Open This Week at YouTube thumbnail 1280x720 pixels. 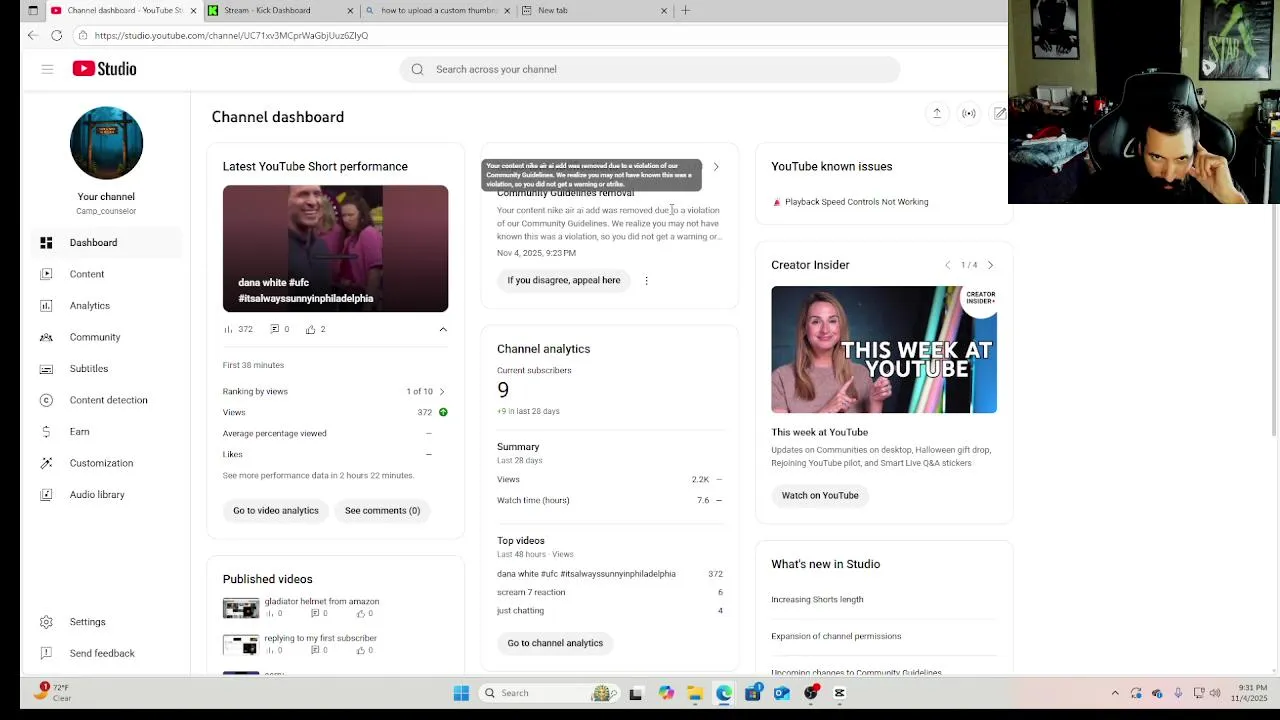(884, 349)
